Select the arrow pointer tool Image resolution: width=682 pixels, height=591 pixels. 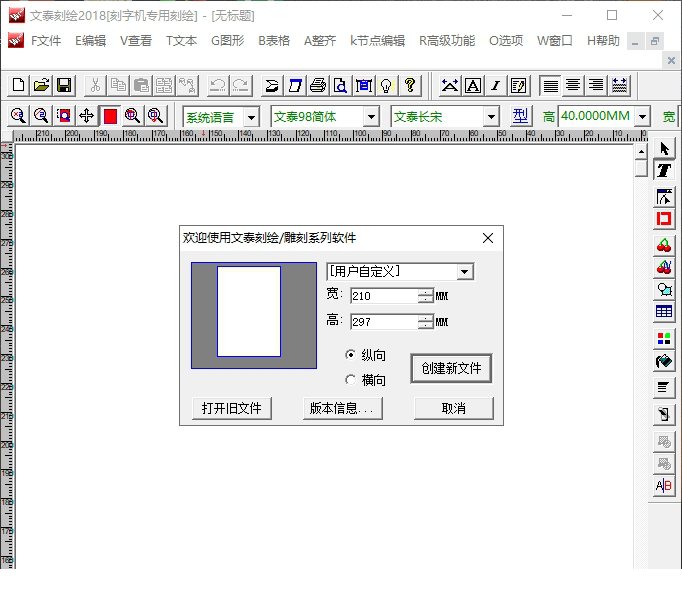(x=664, y=149)
